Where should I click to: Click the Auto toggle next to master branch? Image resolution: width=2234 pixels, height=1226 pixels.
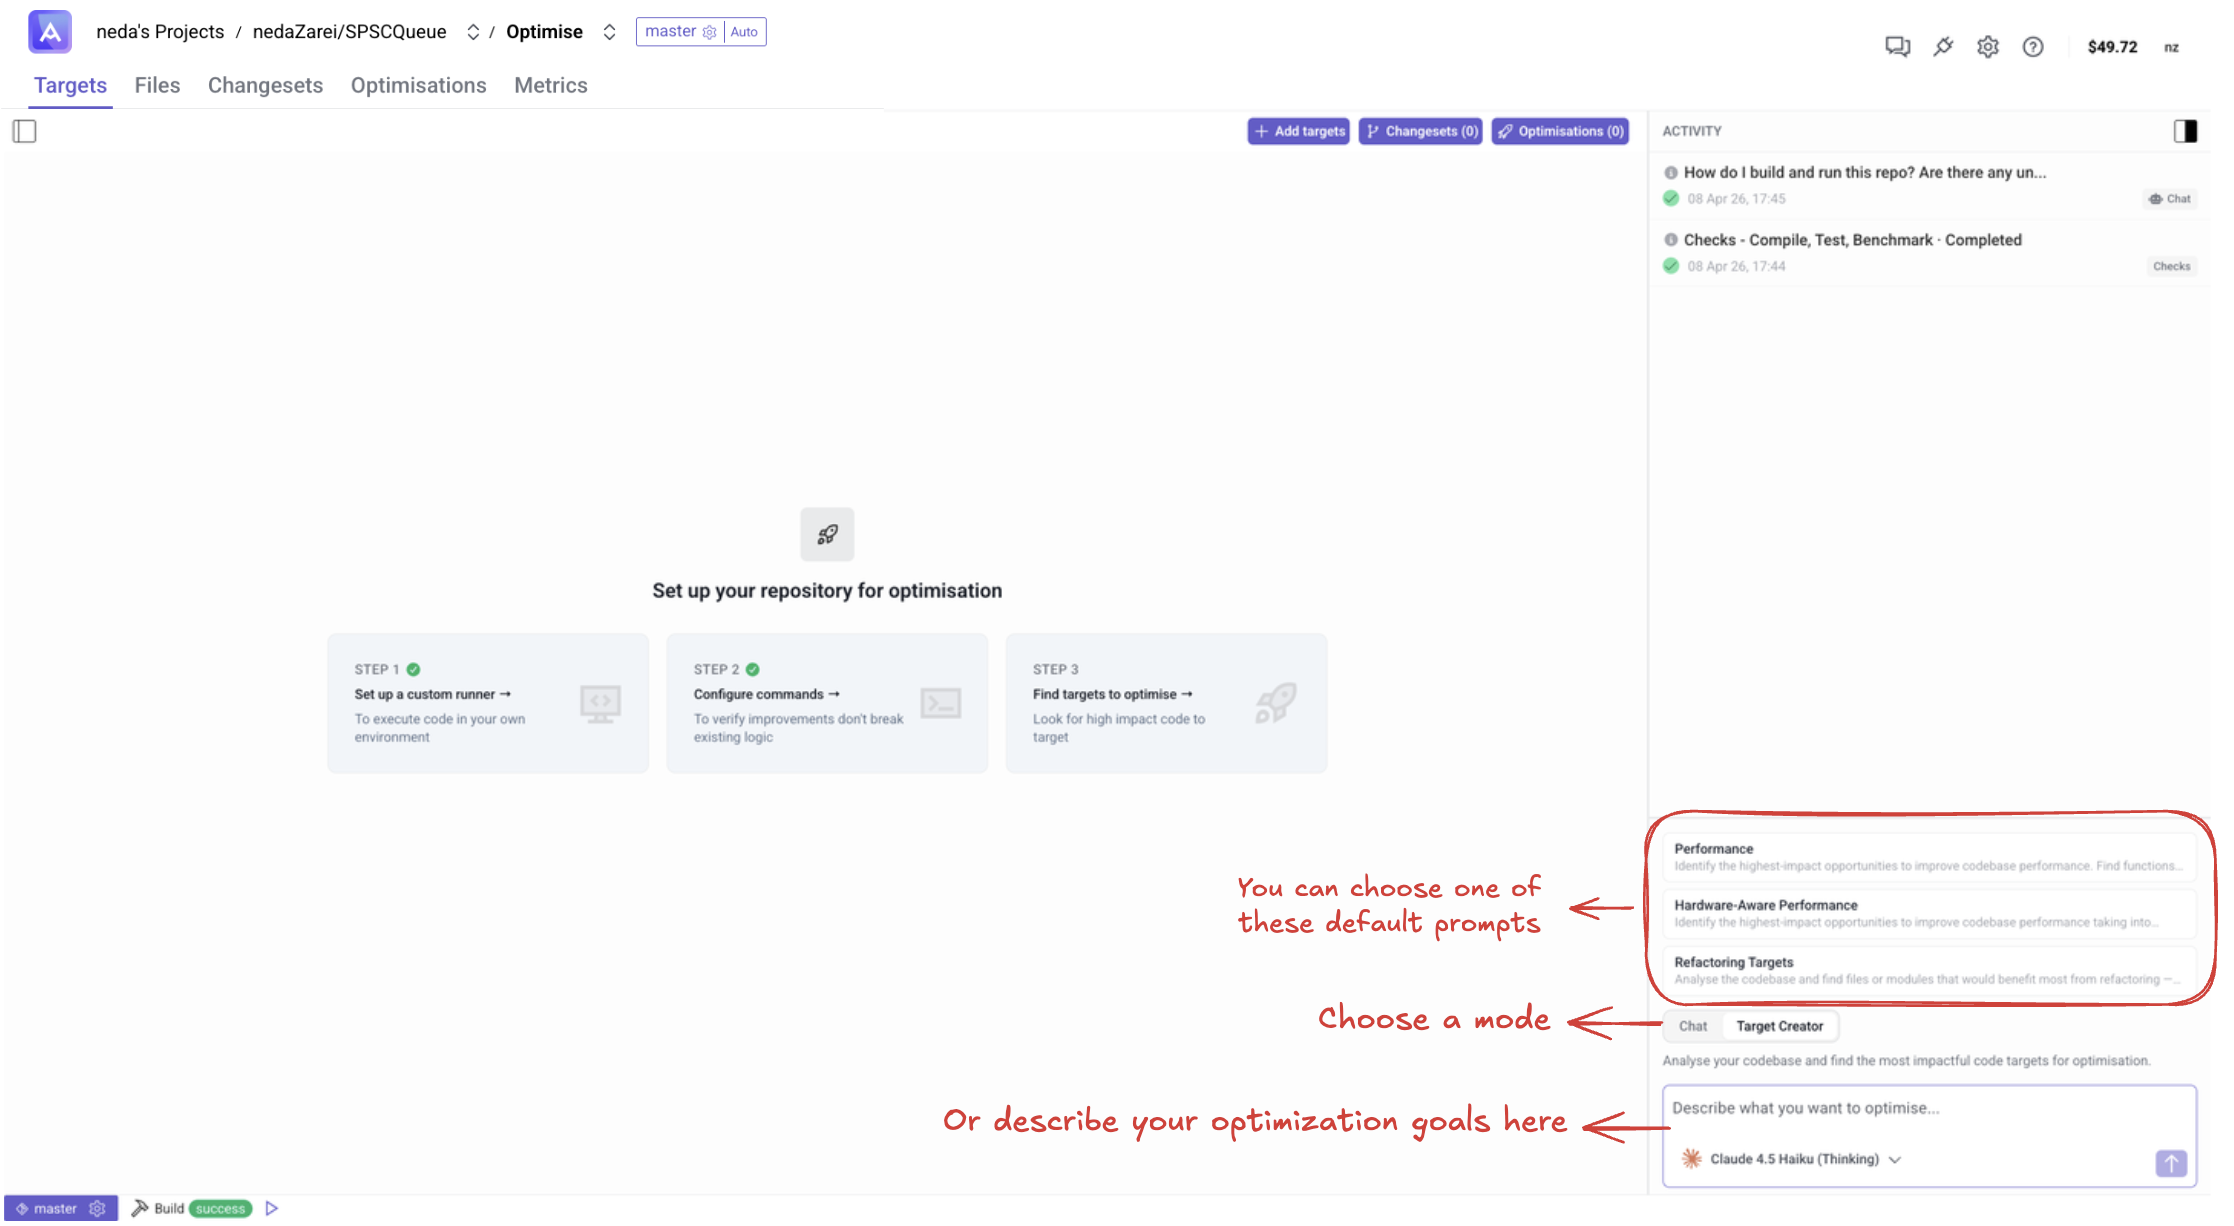[x=744, y=31]
